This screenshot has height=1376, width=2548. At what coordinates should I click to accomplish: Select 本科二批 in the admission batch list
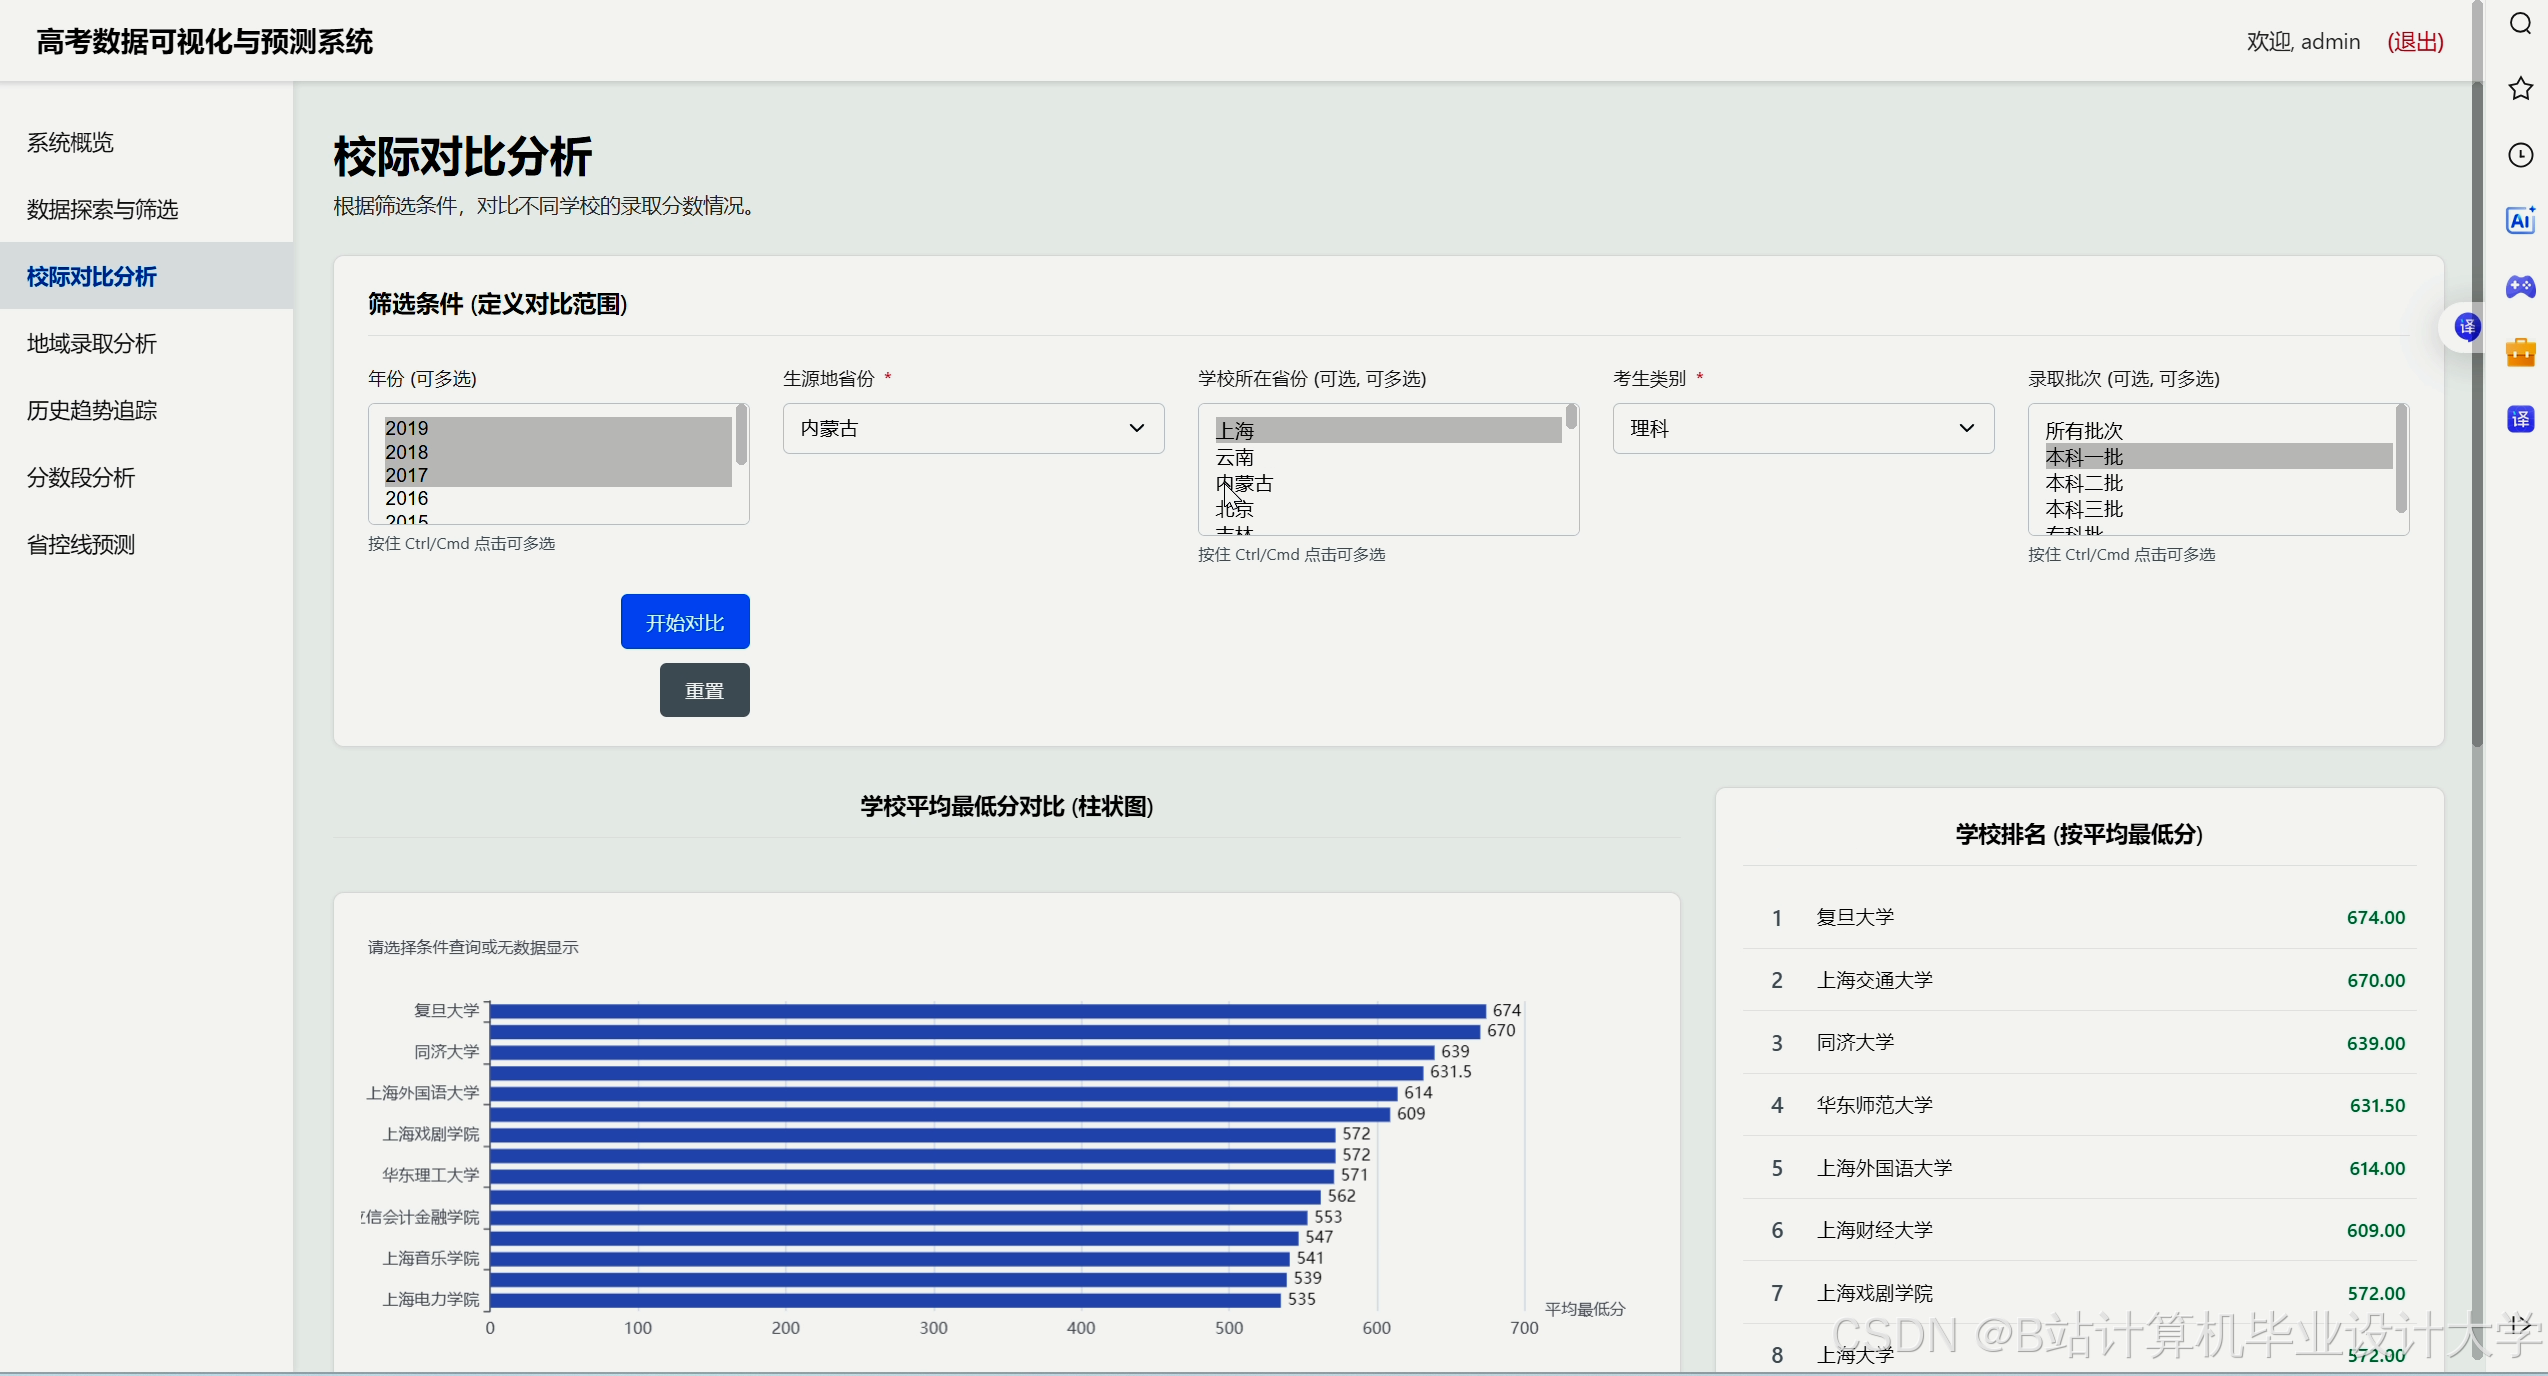(x=2084, y=483)
